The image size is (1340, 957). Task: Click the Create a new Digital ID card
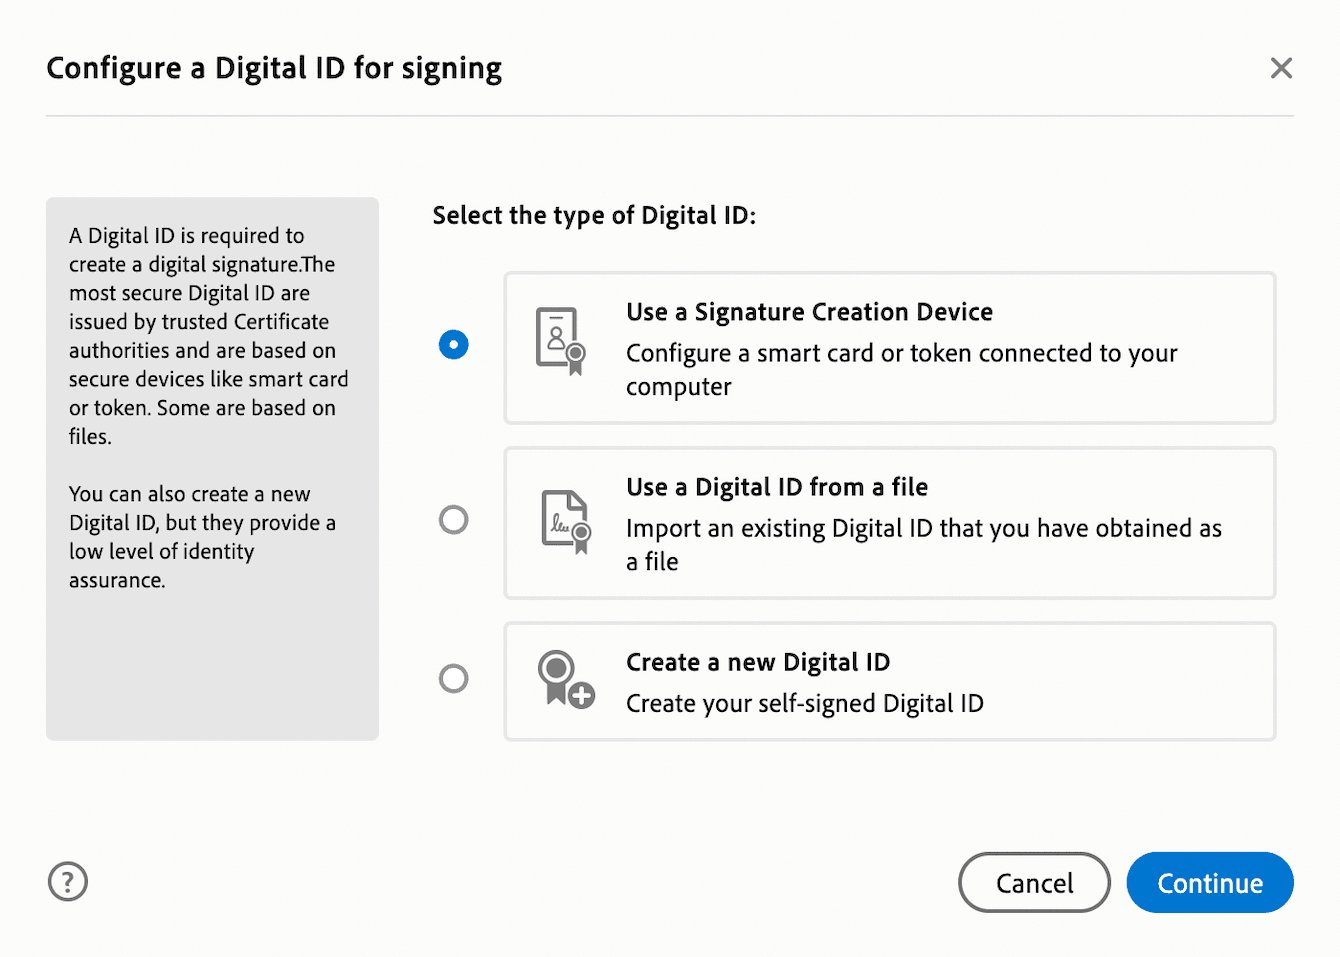point(890,681)
